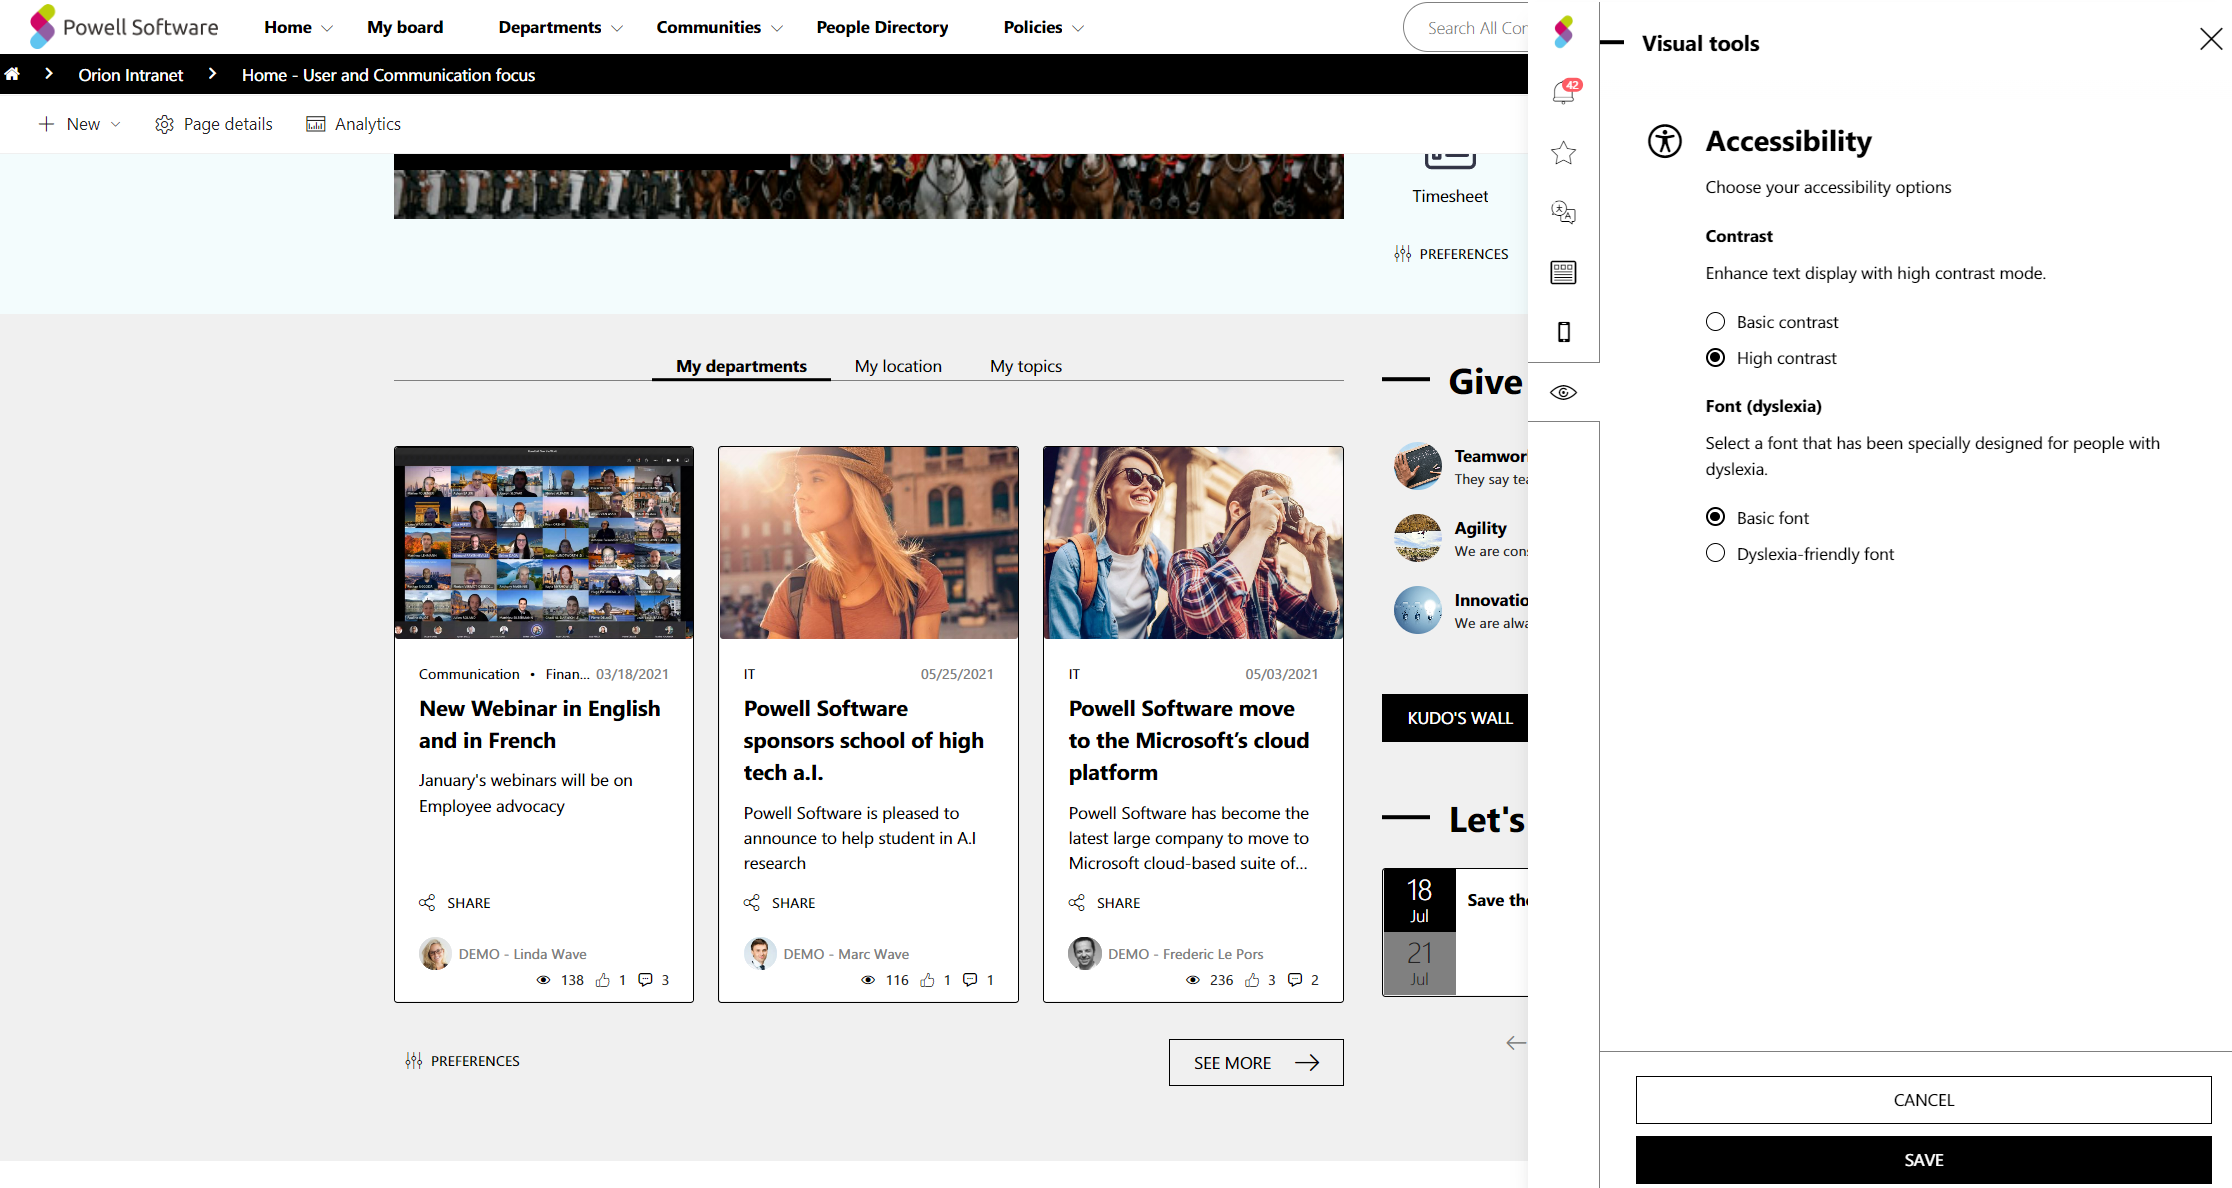
Task: Open Powell Software sponsors school article title
Action: click(864, 740)
